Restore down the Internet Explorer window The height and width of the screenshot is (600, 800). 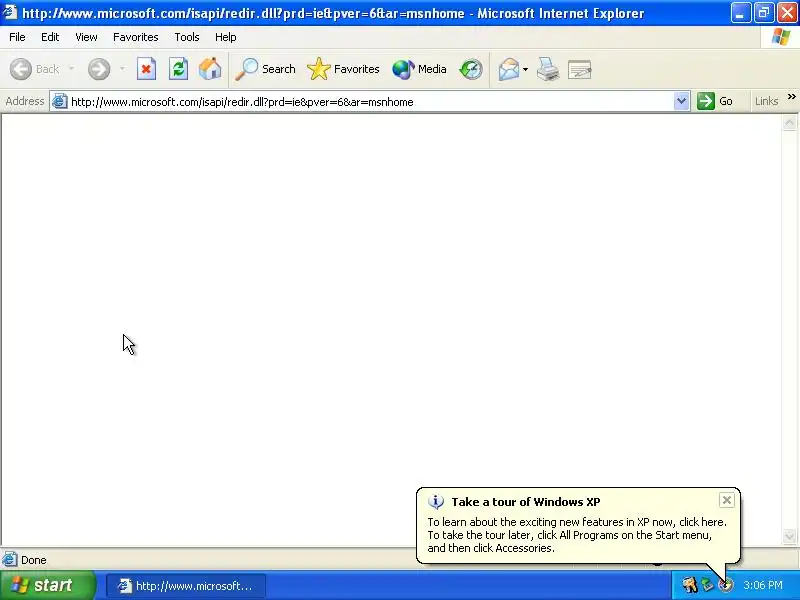tap(764, 13)
